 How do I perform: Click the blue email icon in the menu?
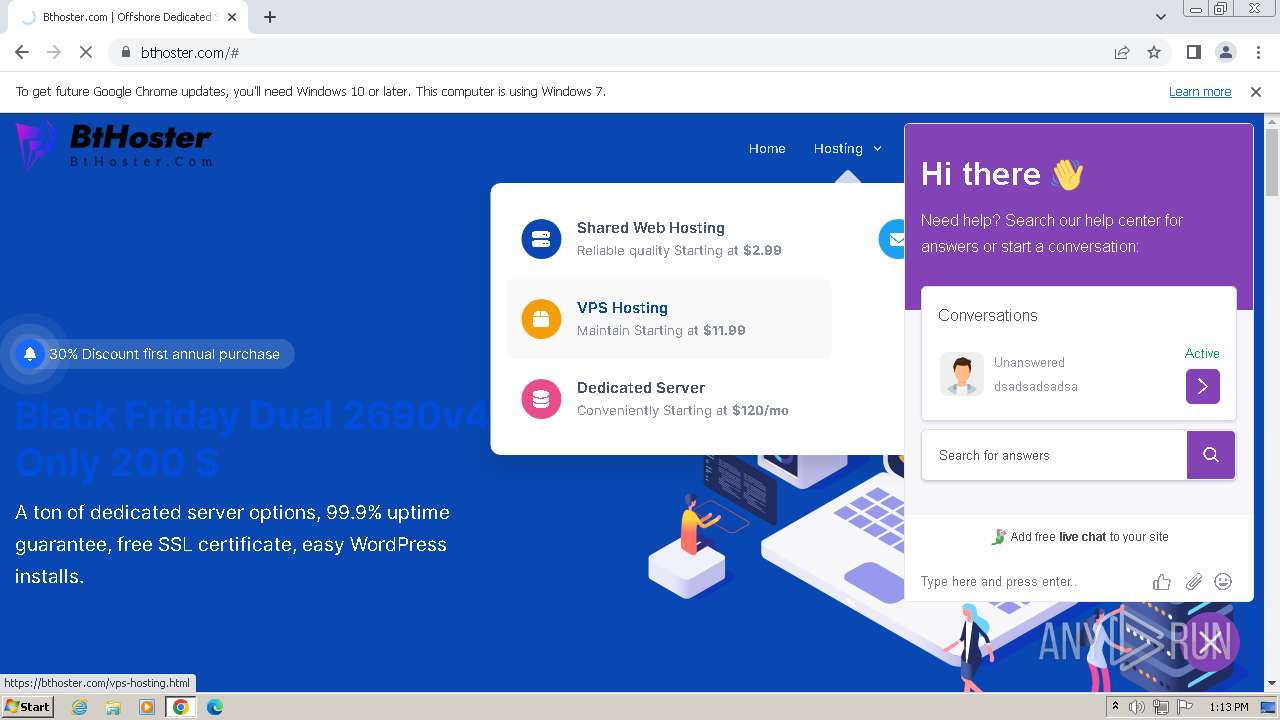coord(893,239)
